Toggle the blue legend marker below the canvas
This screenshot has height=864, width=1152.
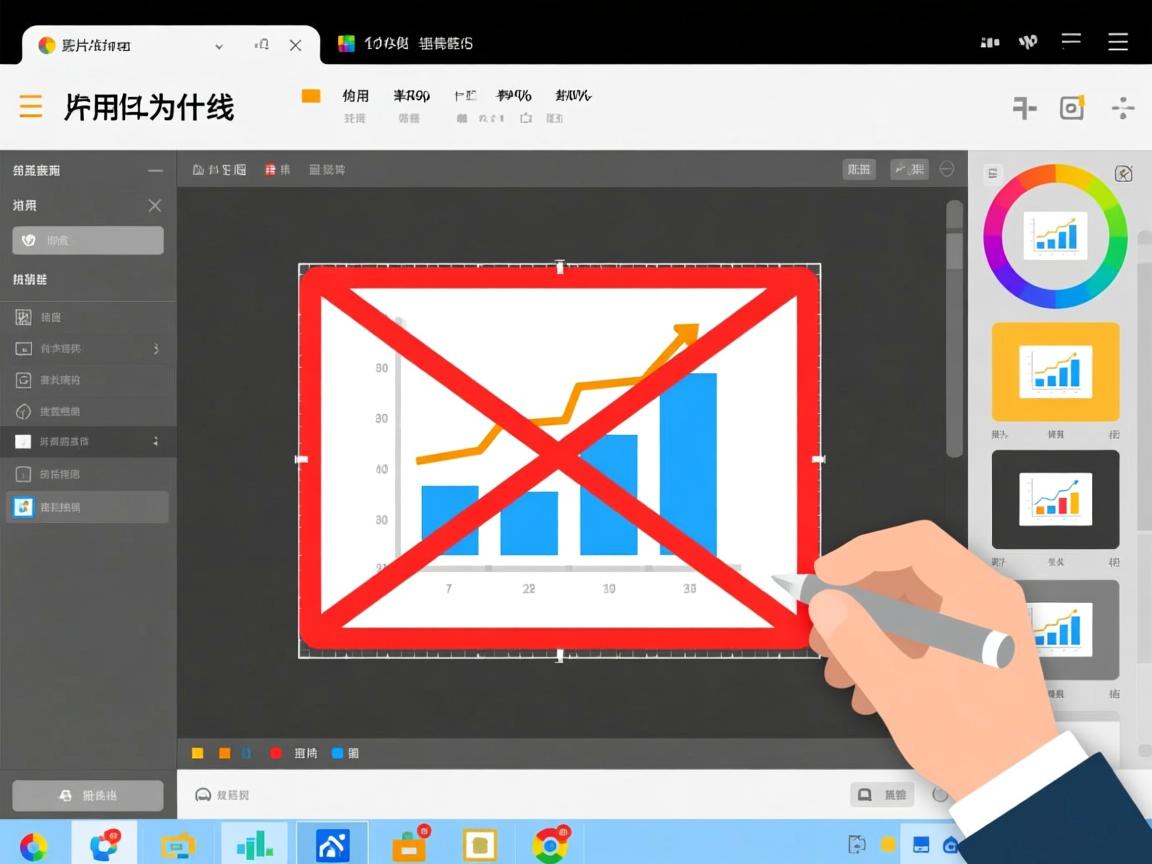pos(337,753)
